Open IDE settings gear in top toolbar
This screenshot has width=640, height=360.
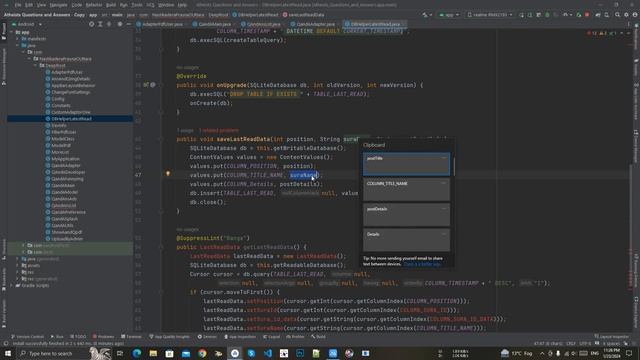click(626, 15)
